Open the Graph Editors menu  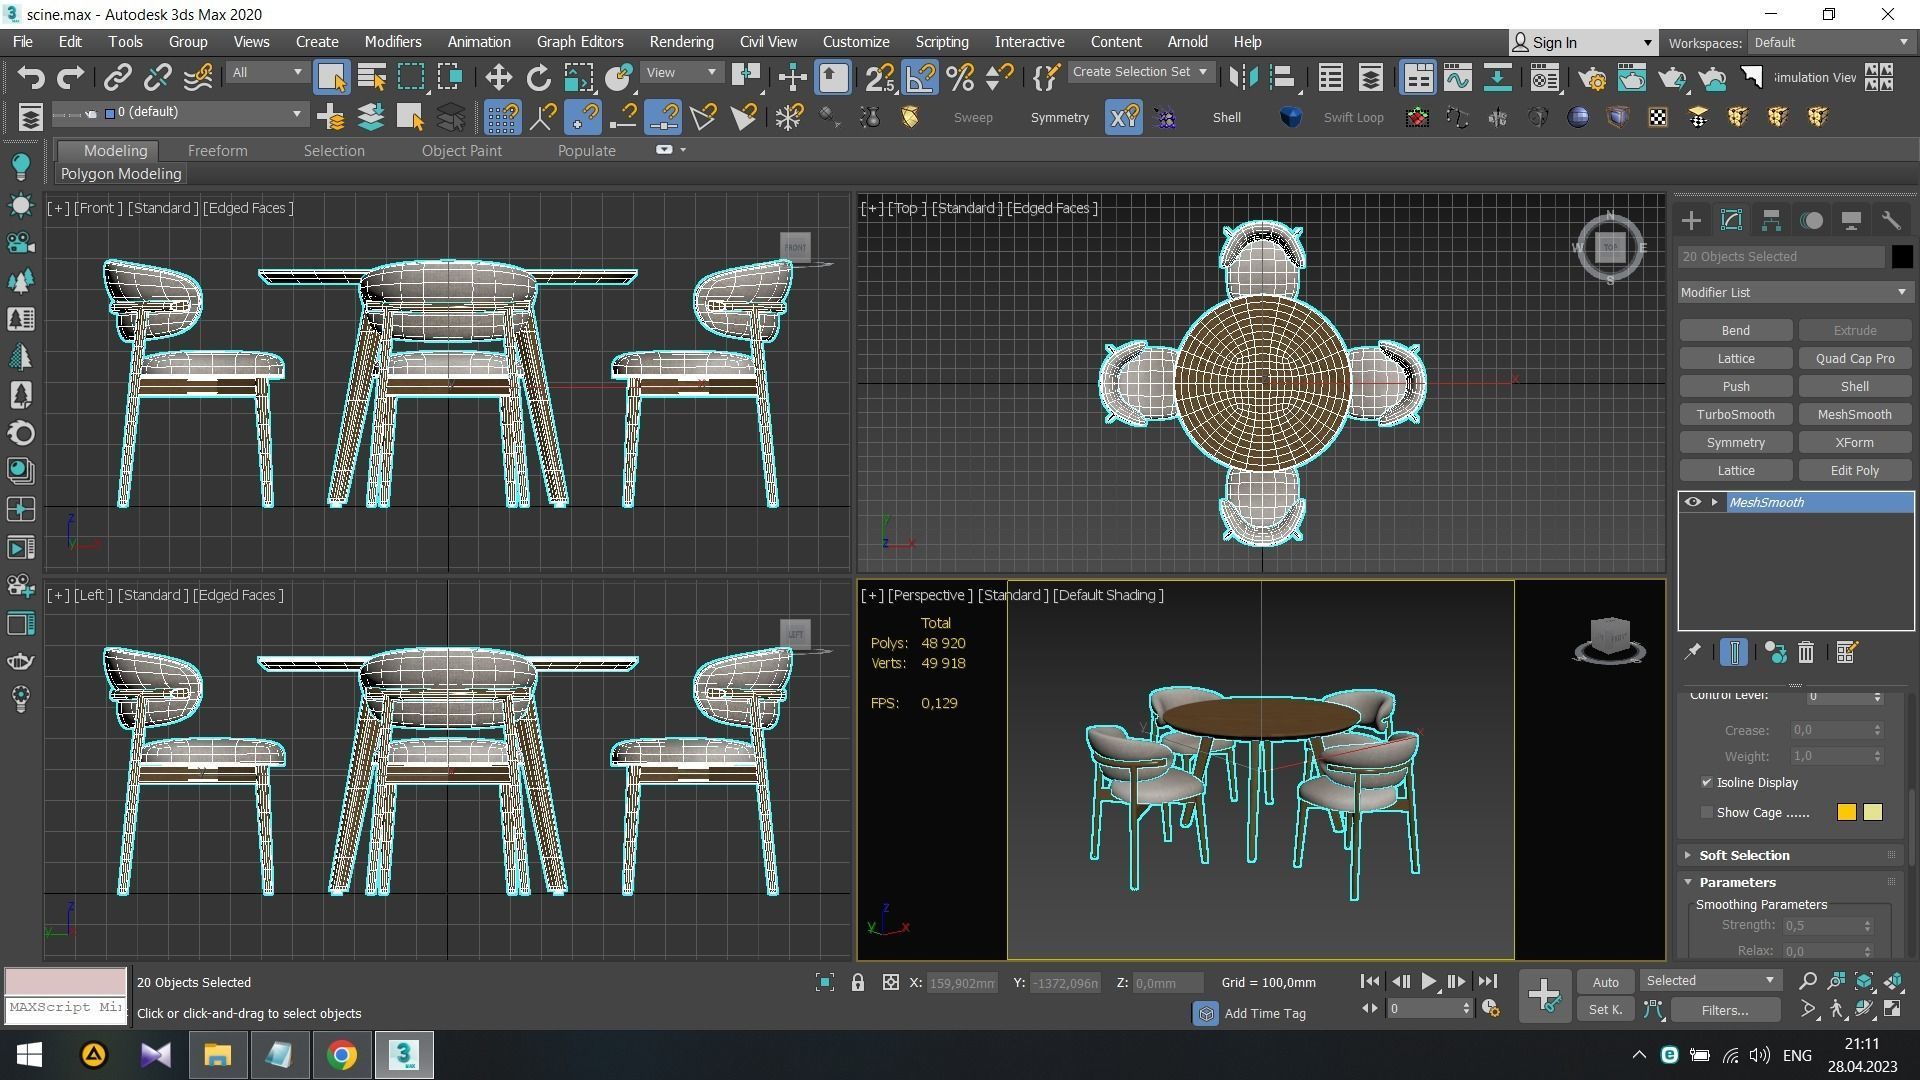(580, 42)
